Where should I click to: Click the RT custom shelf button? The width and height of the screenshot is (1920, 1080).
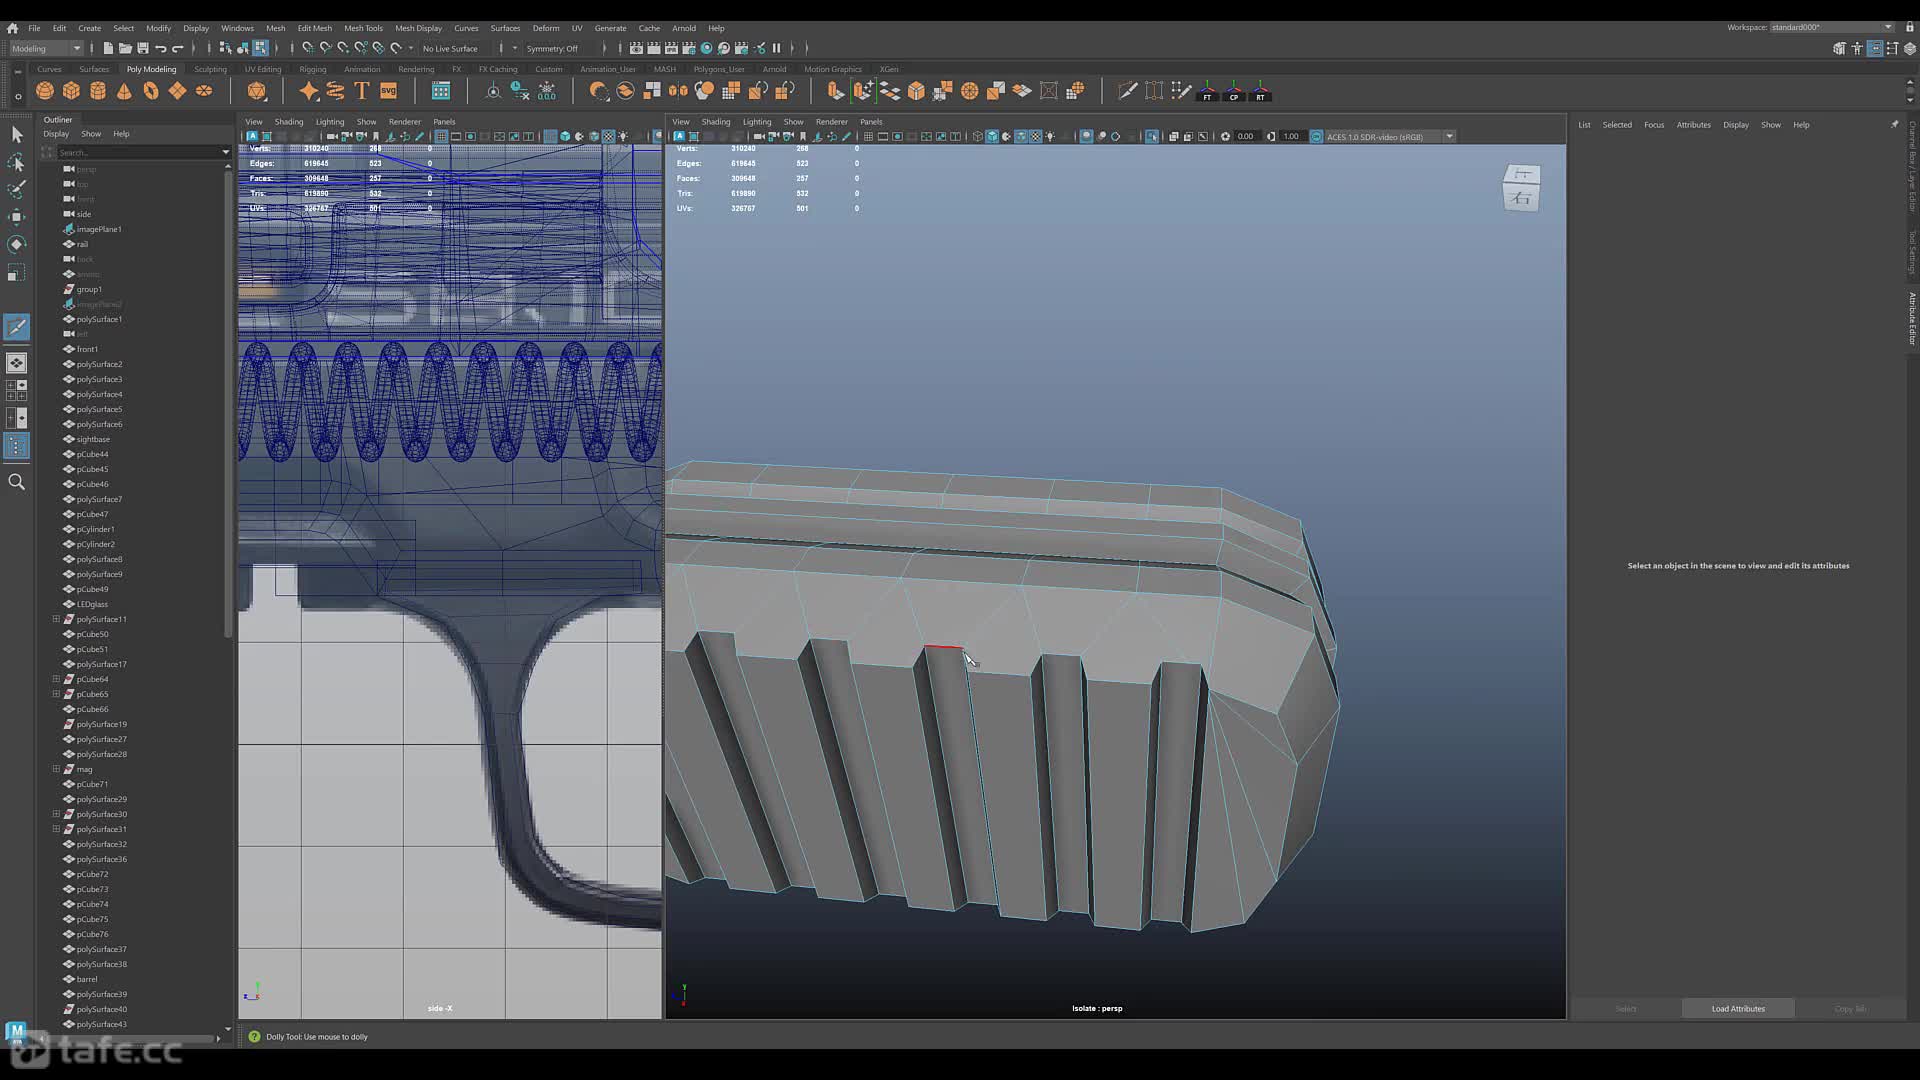(x=1260, y=91)
